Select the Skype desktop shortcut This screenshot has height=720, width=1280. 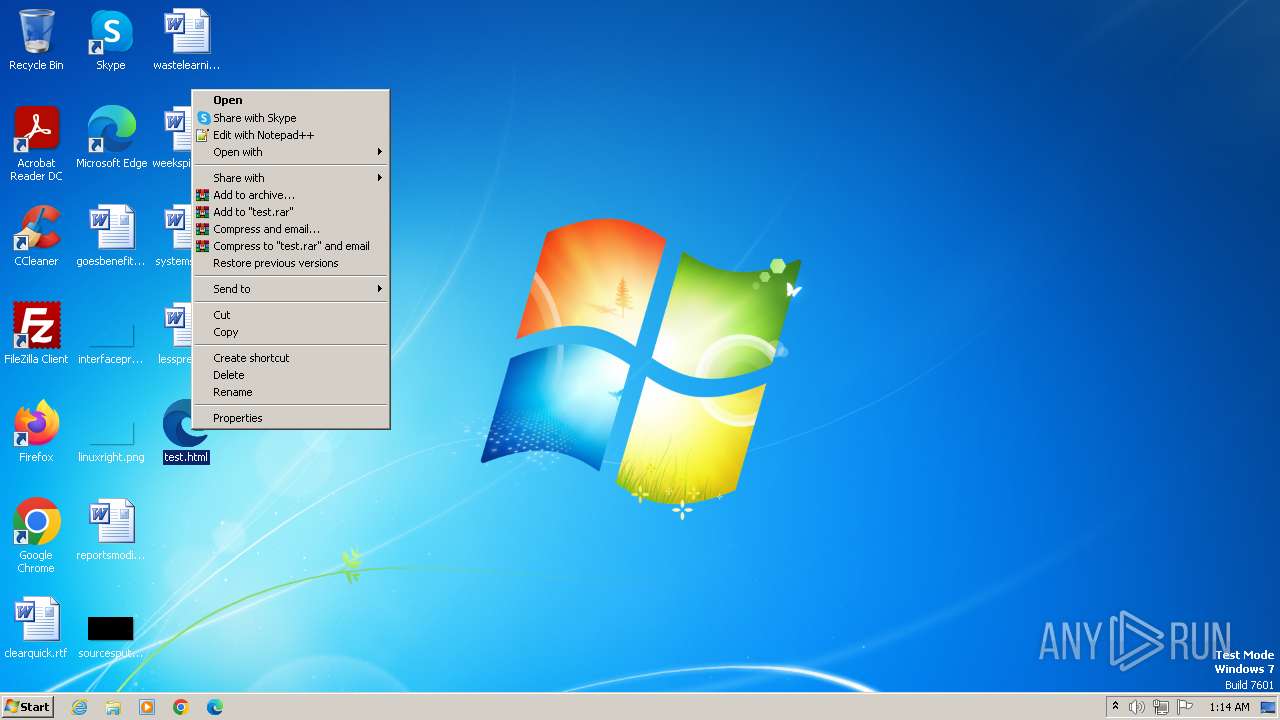pos(111,40)
